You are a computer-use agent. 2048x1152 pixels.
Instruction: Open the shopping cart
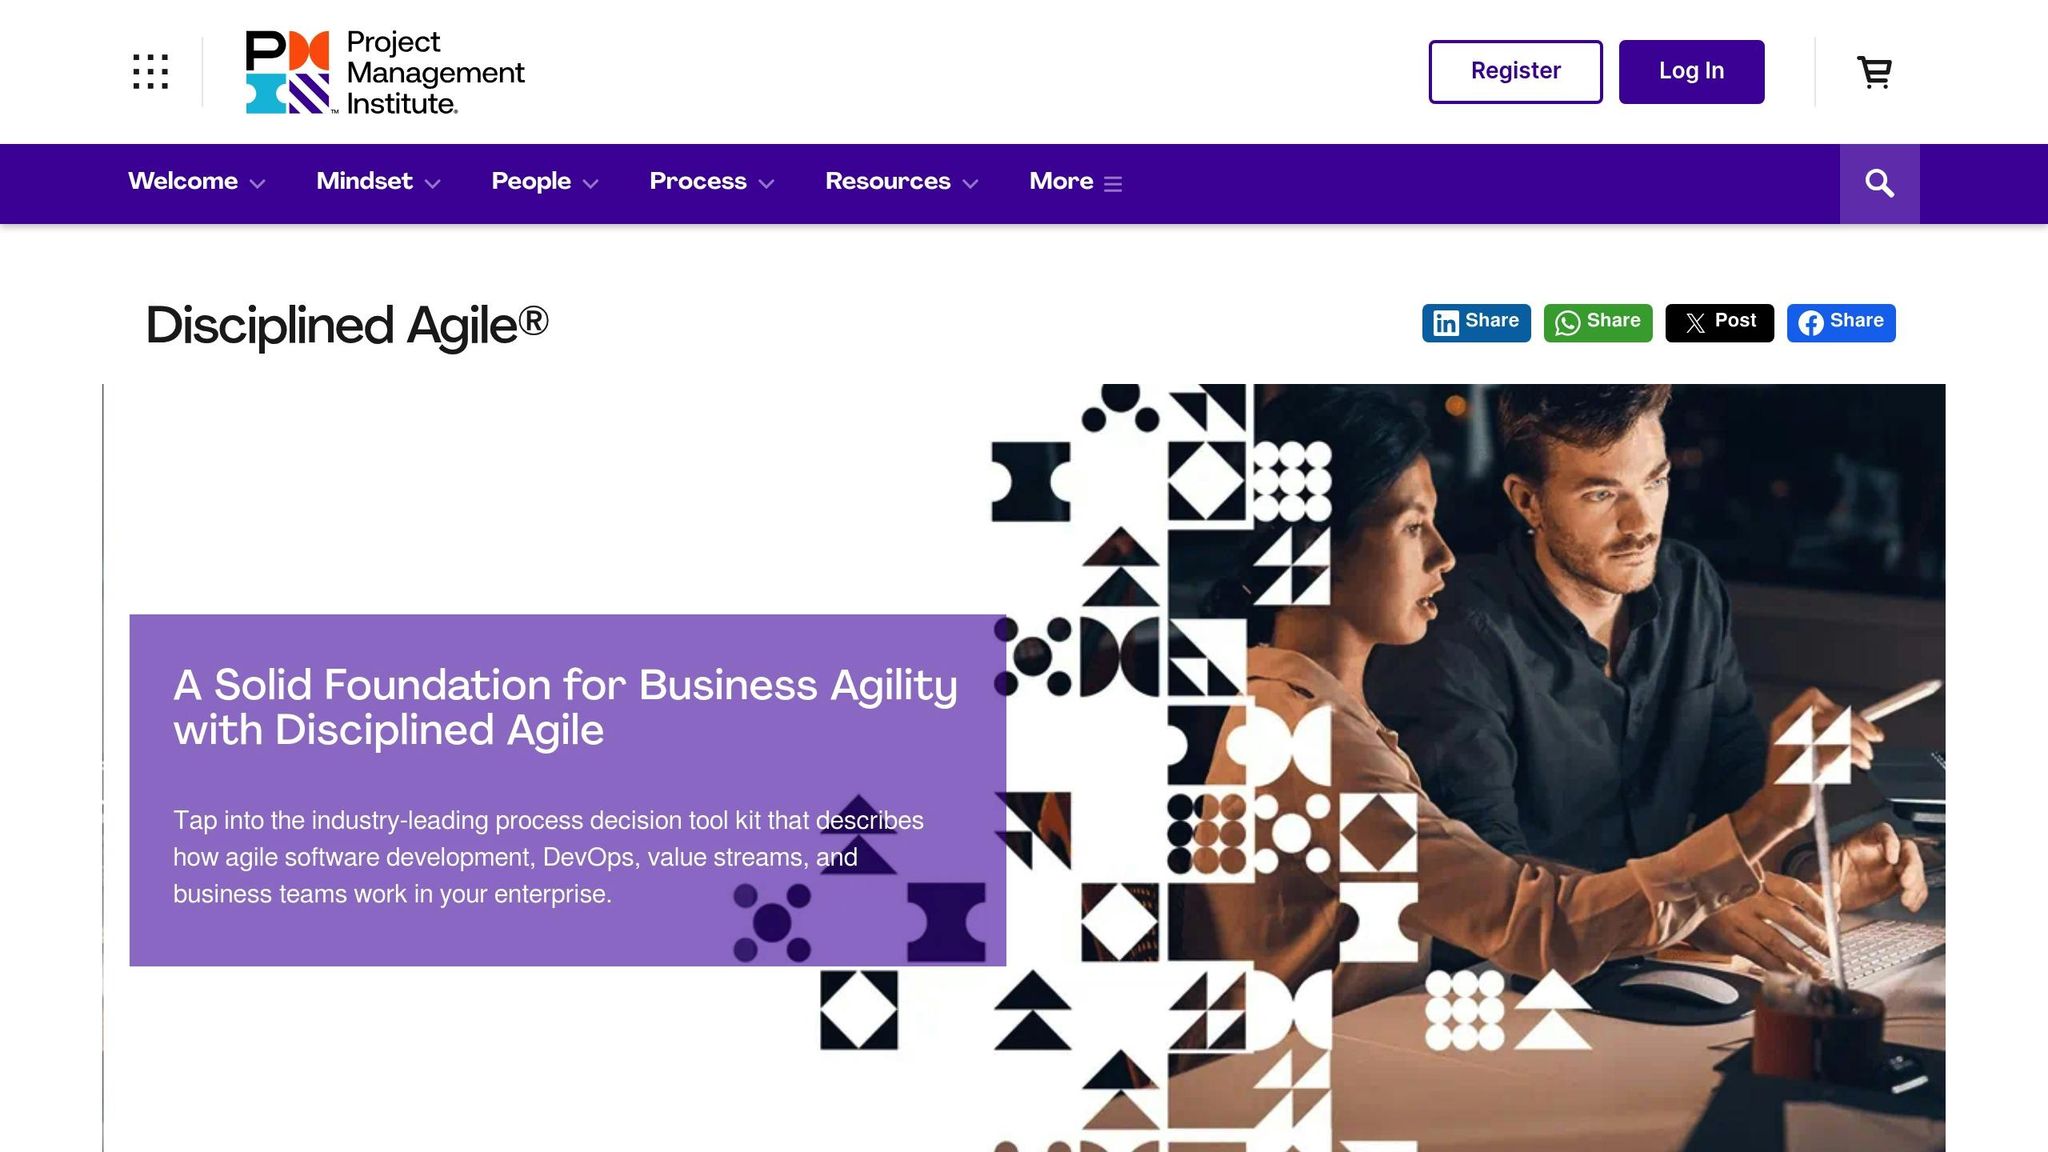pos(1874,72)
